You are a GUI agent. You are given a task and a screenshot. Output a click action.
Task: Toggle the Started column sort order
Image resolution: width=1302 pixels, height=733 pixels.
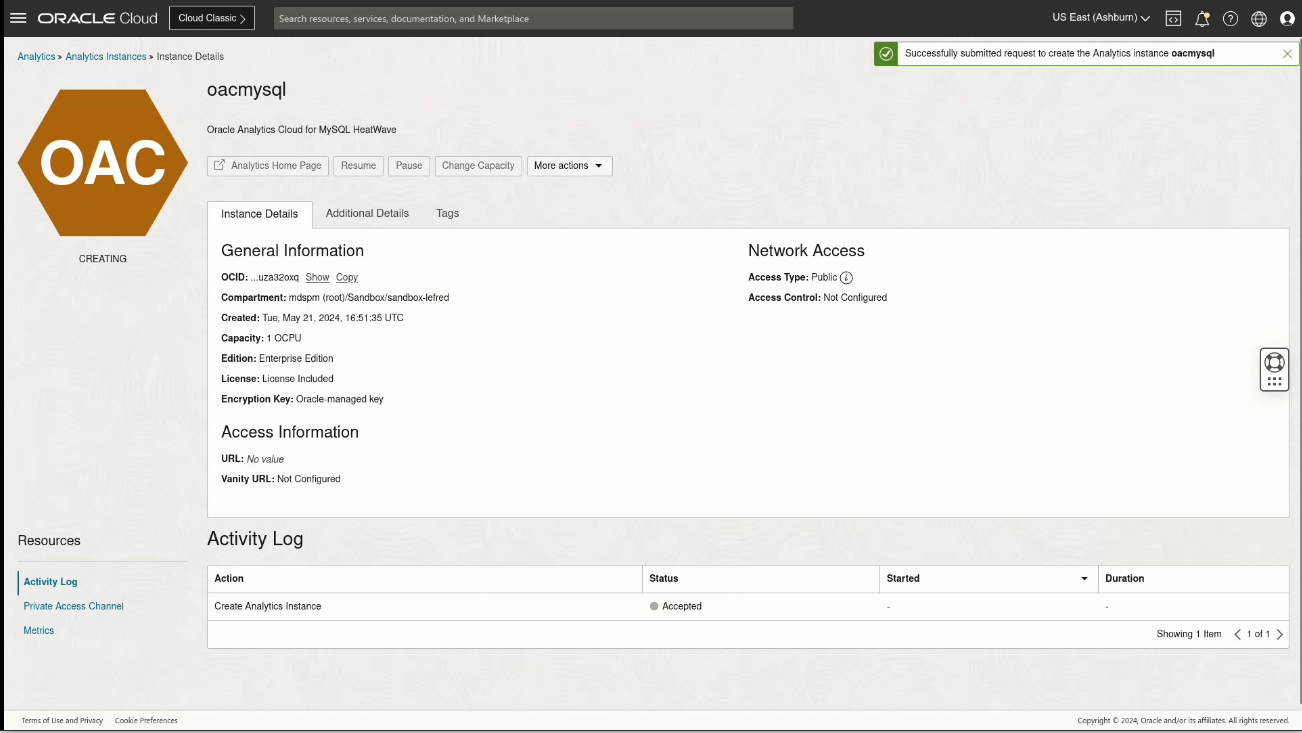click(1084, 578)
